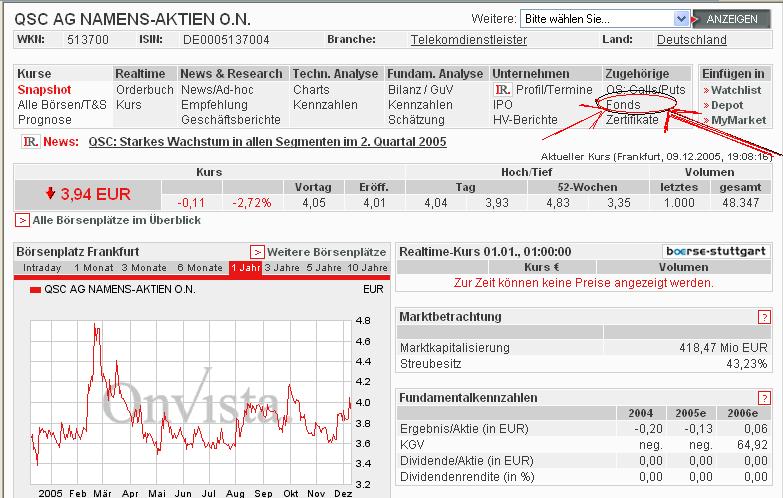This screenshot has height=498, width=783.
Task: Open Kennzahlen under Techn. Analyse
Action: [325, 105]
